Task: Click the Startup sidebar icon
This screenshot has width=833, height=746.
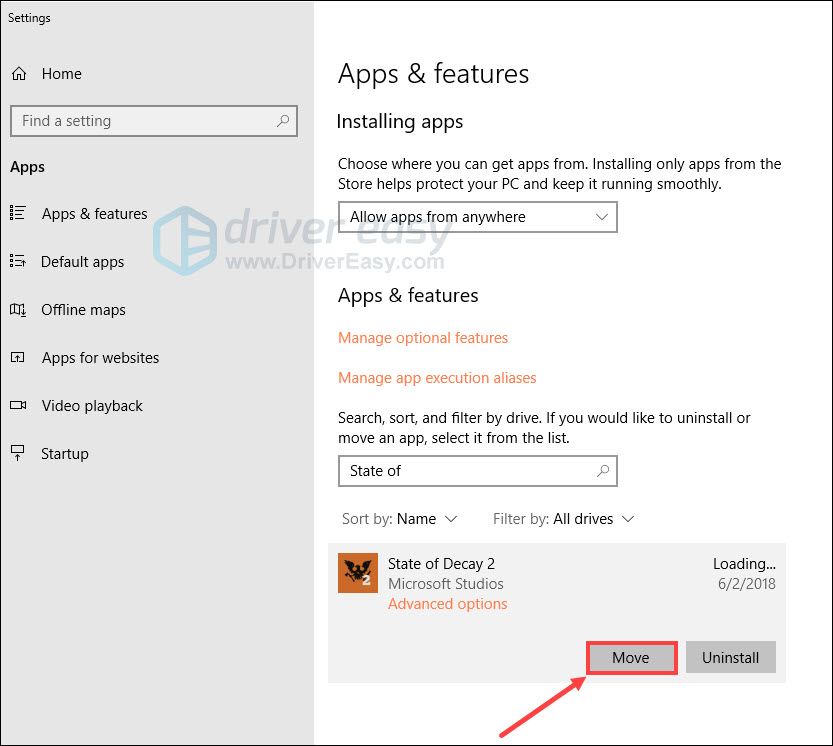Action: pos(18,454)
